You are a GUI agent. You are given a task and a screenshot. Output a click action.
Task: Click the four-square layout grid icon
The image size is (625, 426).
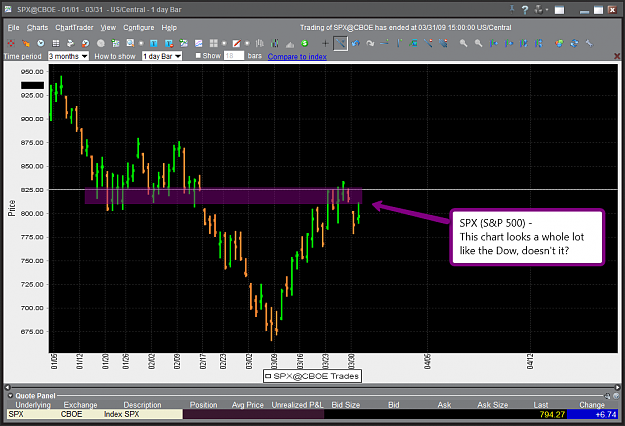pyautogui.click(x=214, y=43)
